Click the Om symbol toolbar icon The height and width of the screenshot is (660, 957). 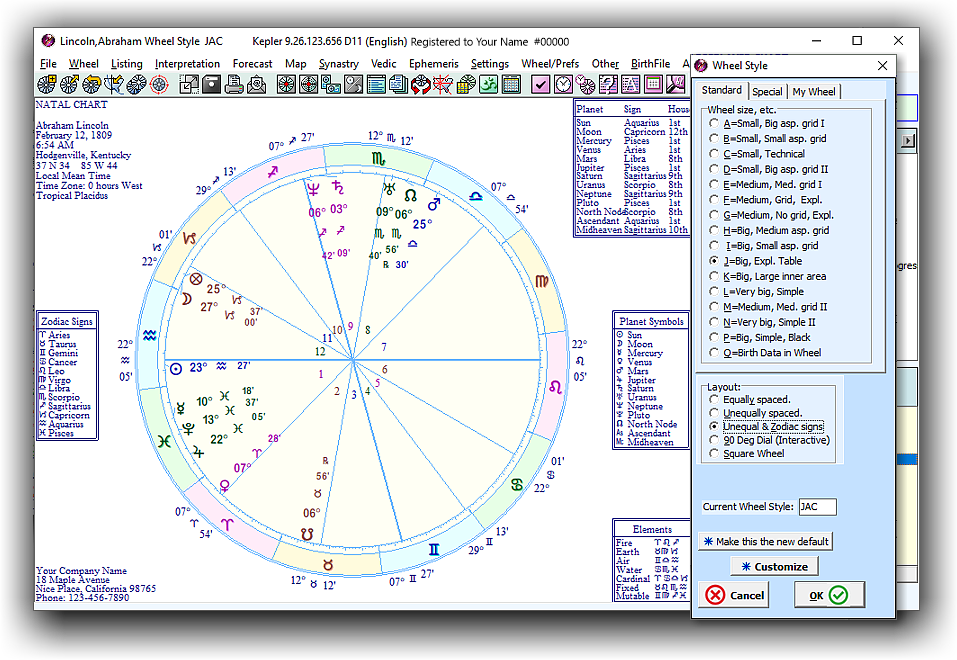tap(487, 84)
